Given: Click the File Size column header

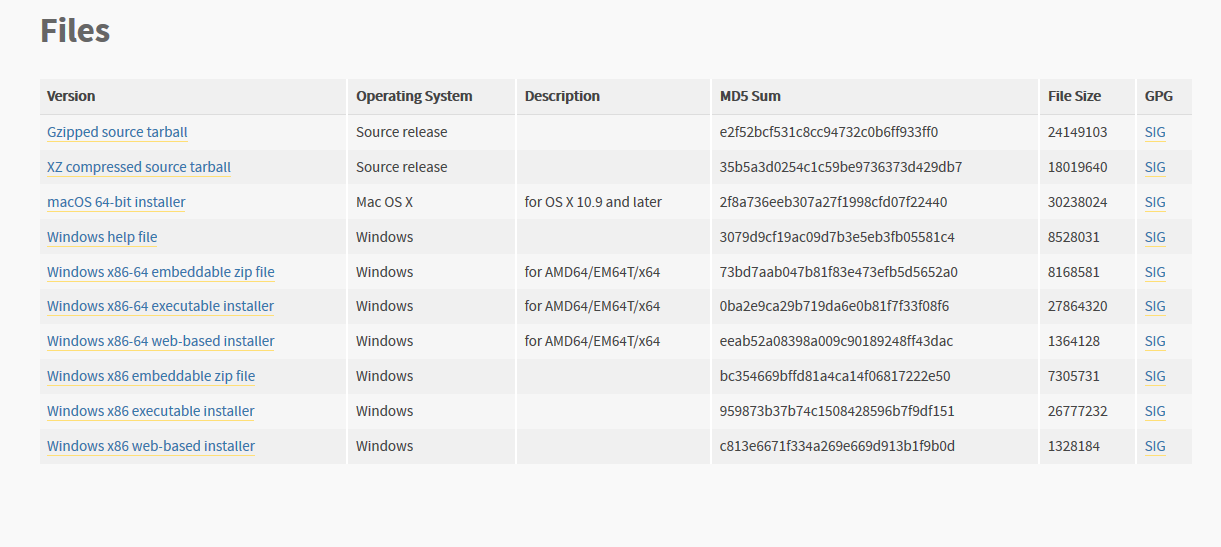Looking at the screenshot, I should click(x=1074, y=96).
